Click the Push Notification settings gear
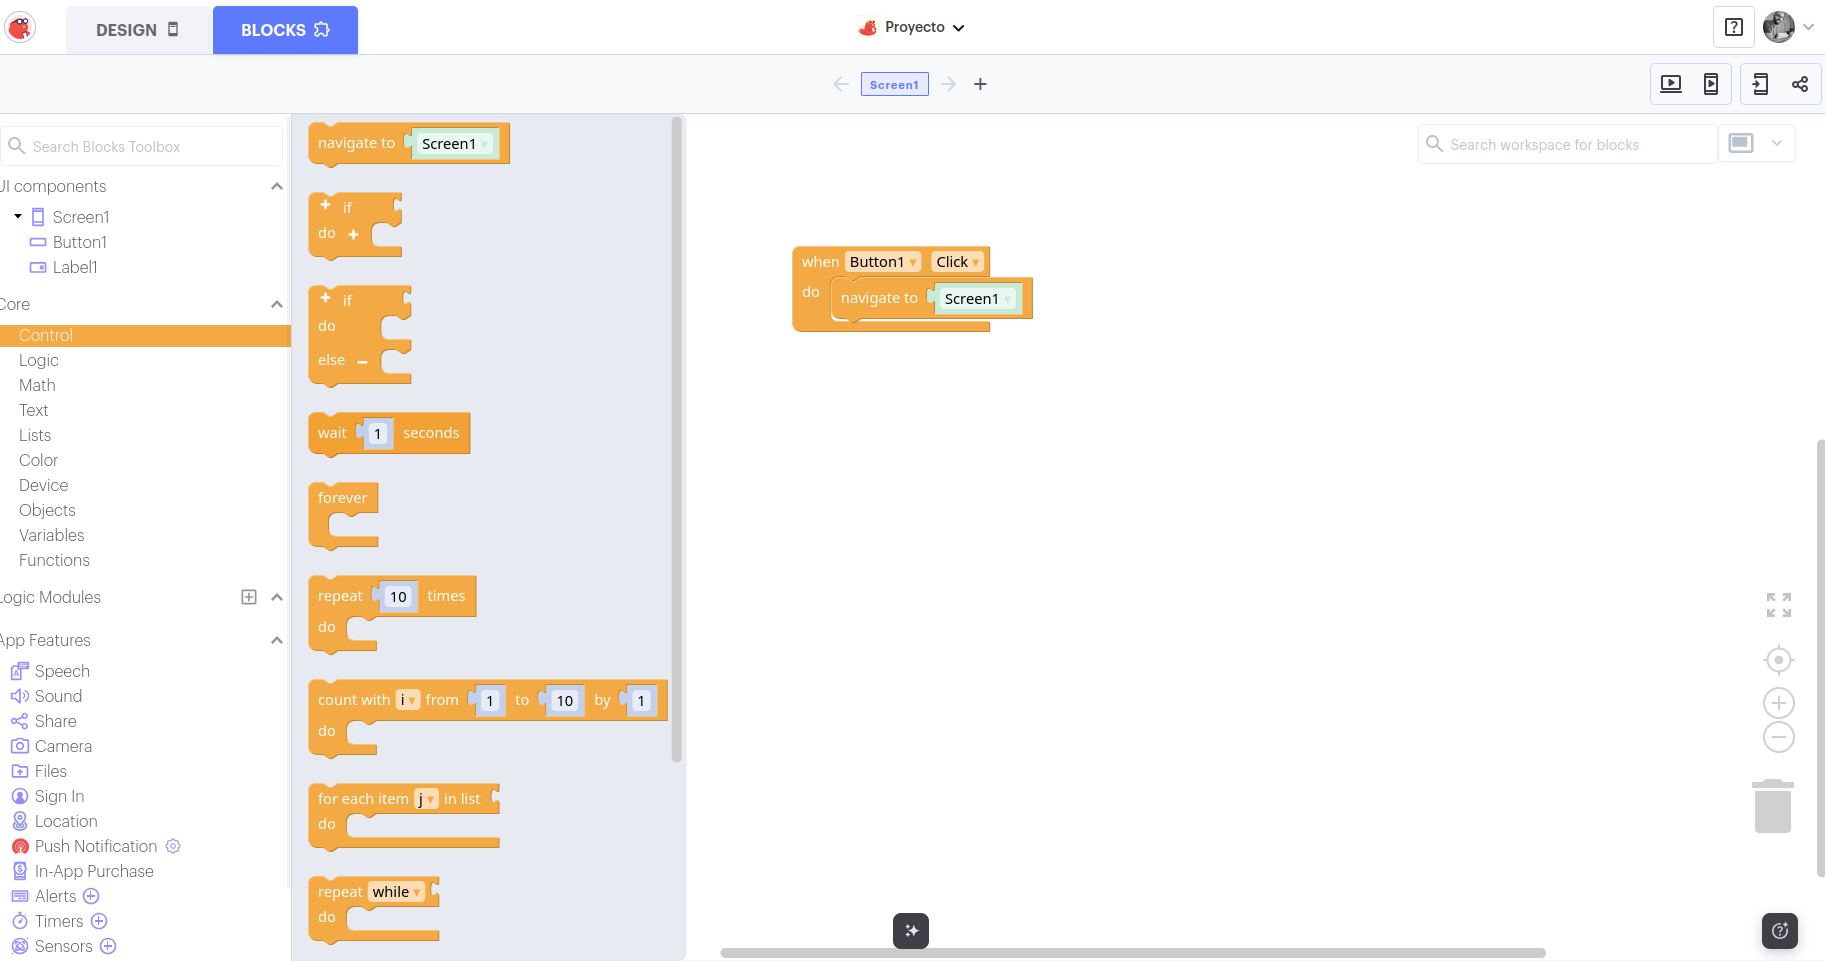 click(173, 846)
